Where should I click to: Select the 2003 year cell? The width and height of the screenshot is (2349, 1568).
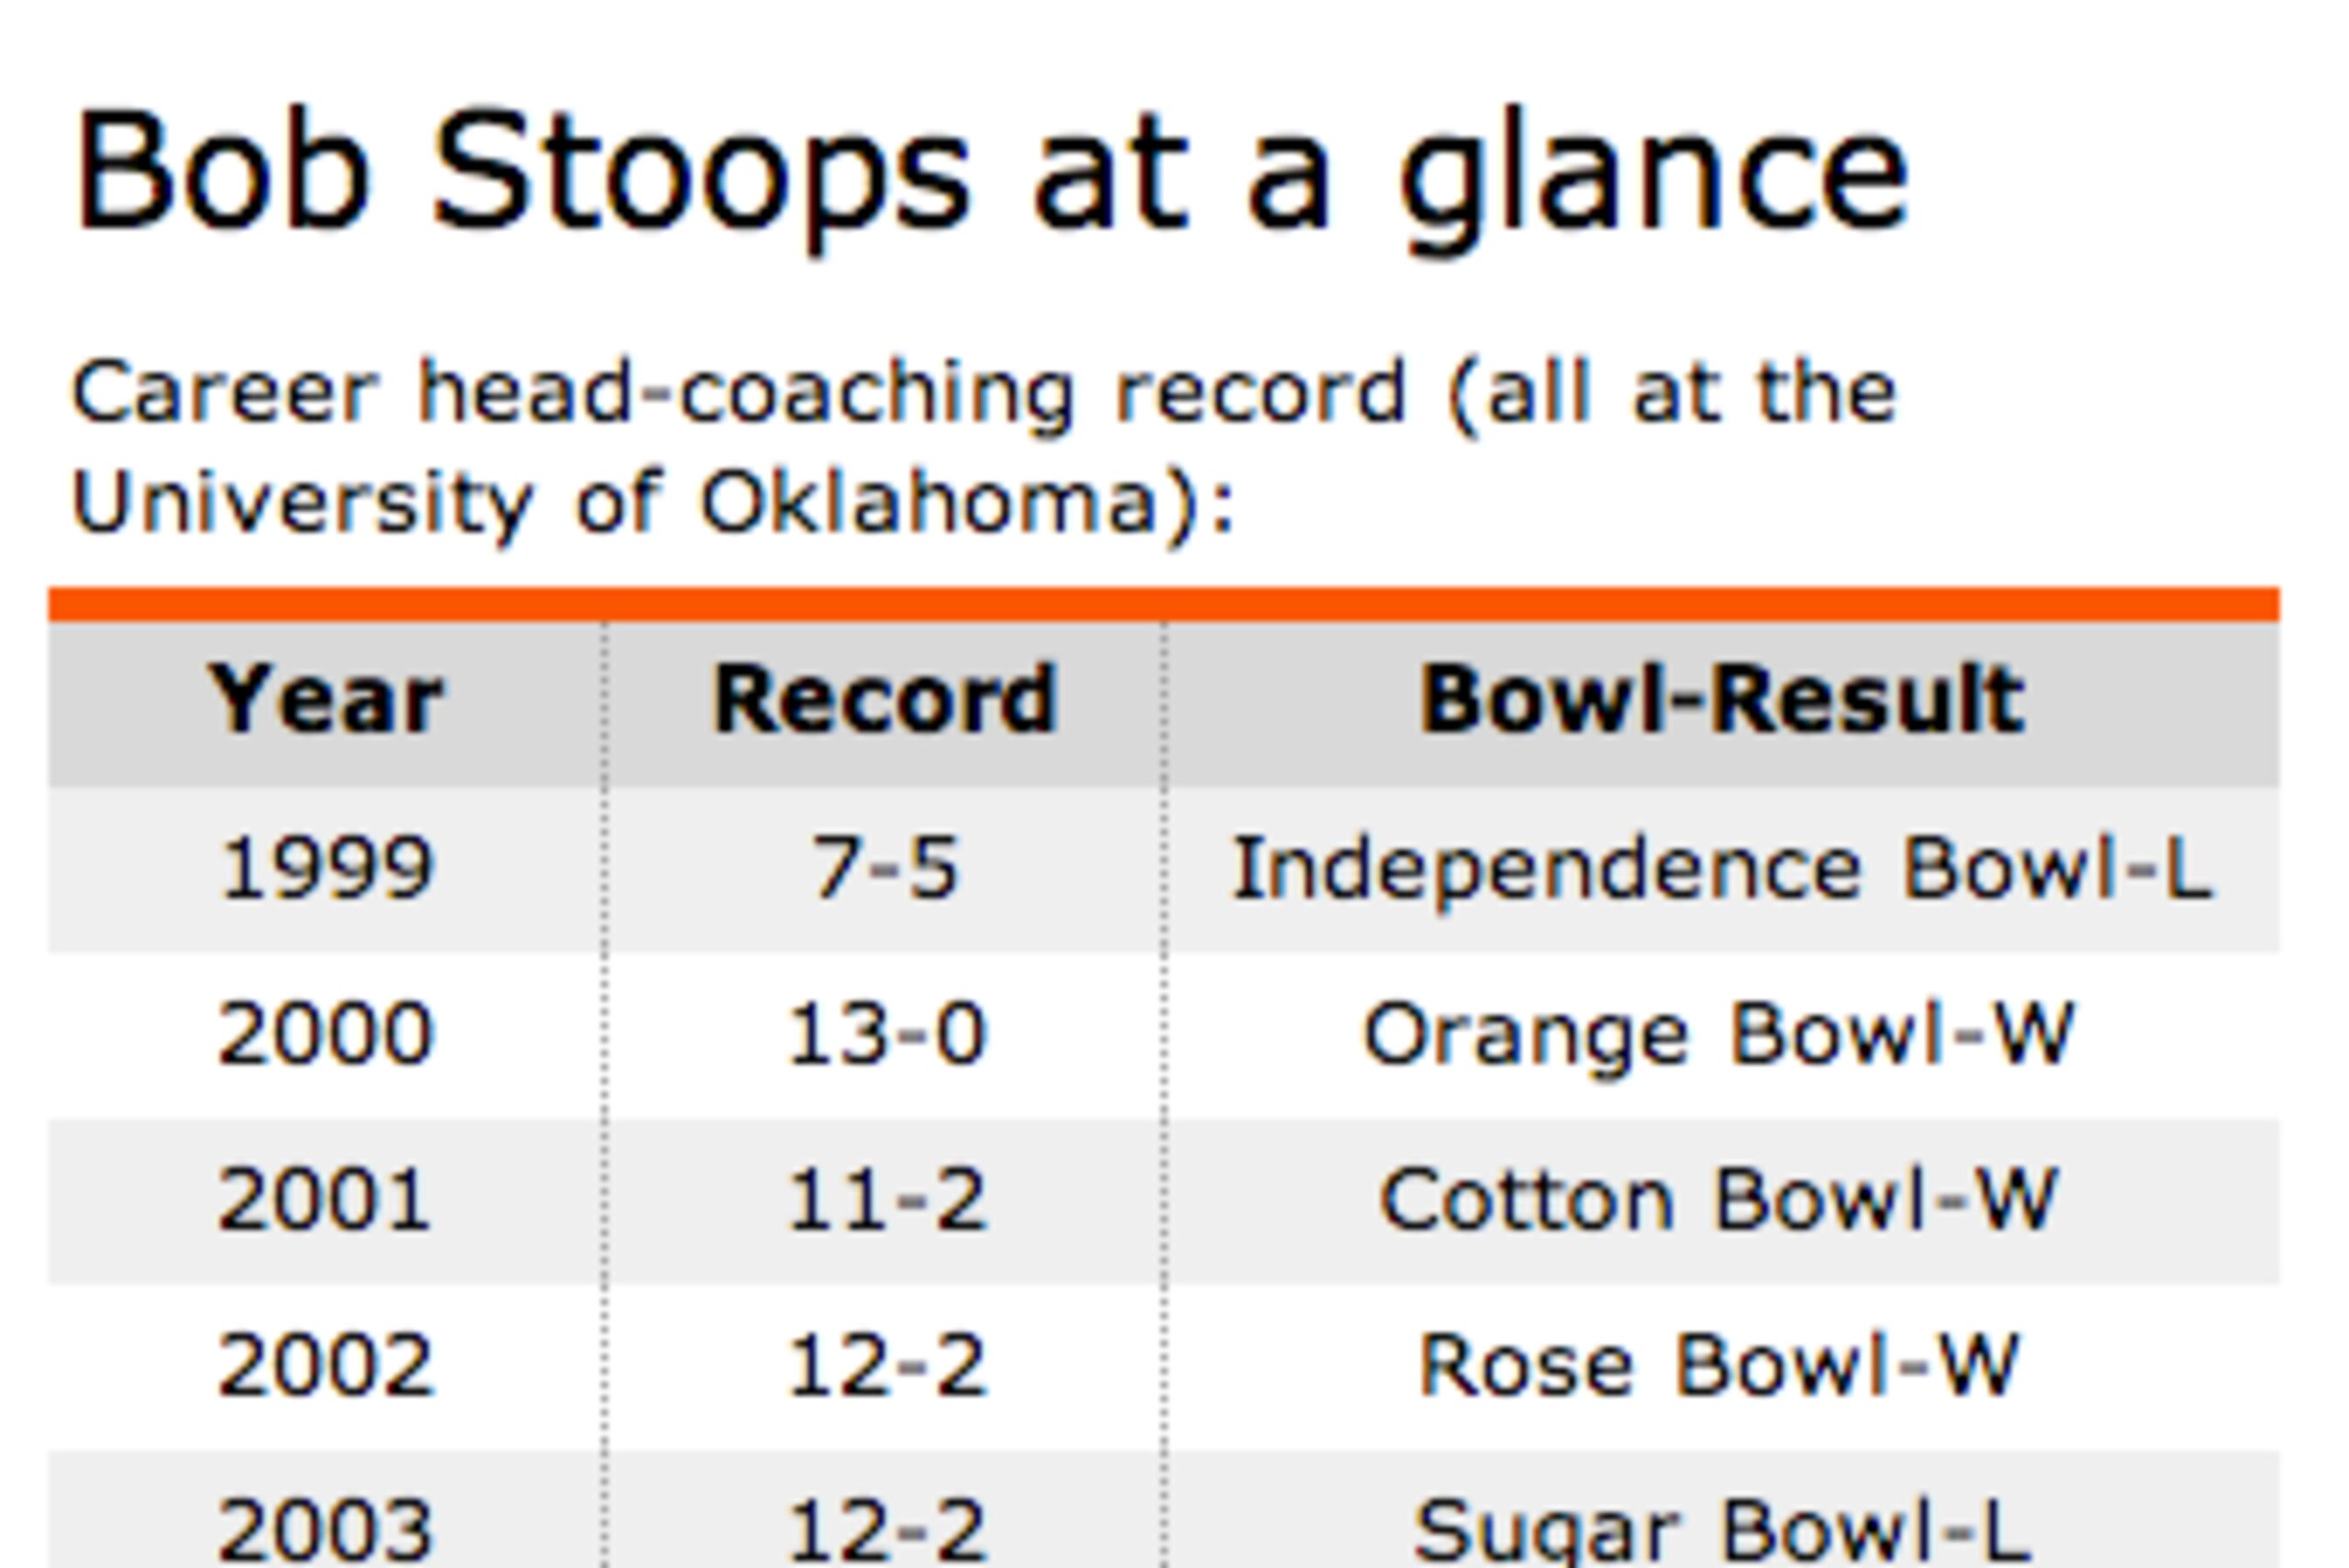click(x=325, y=1510)
